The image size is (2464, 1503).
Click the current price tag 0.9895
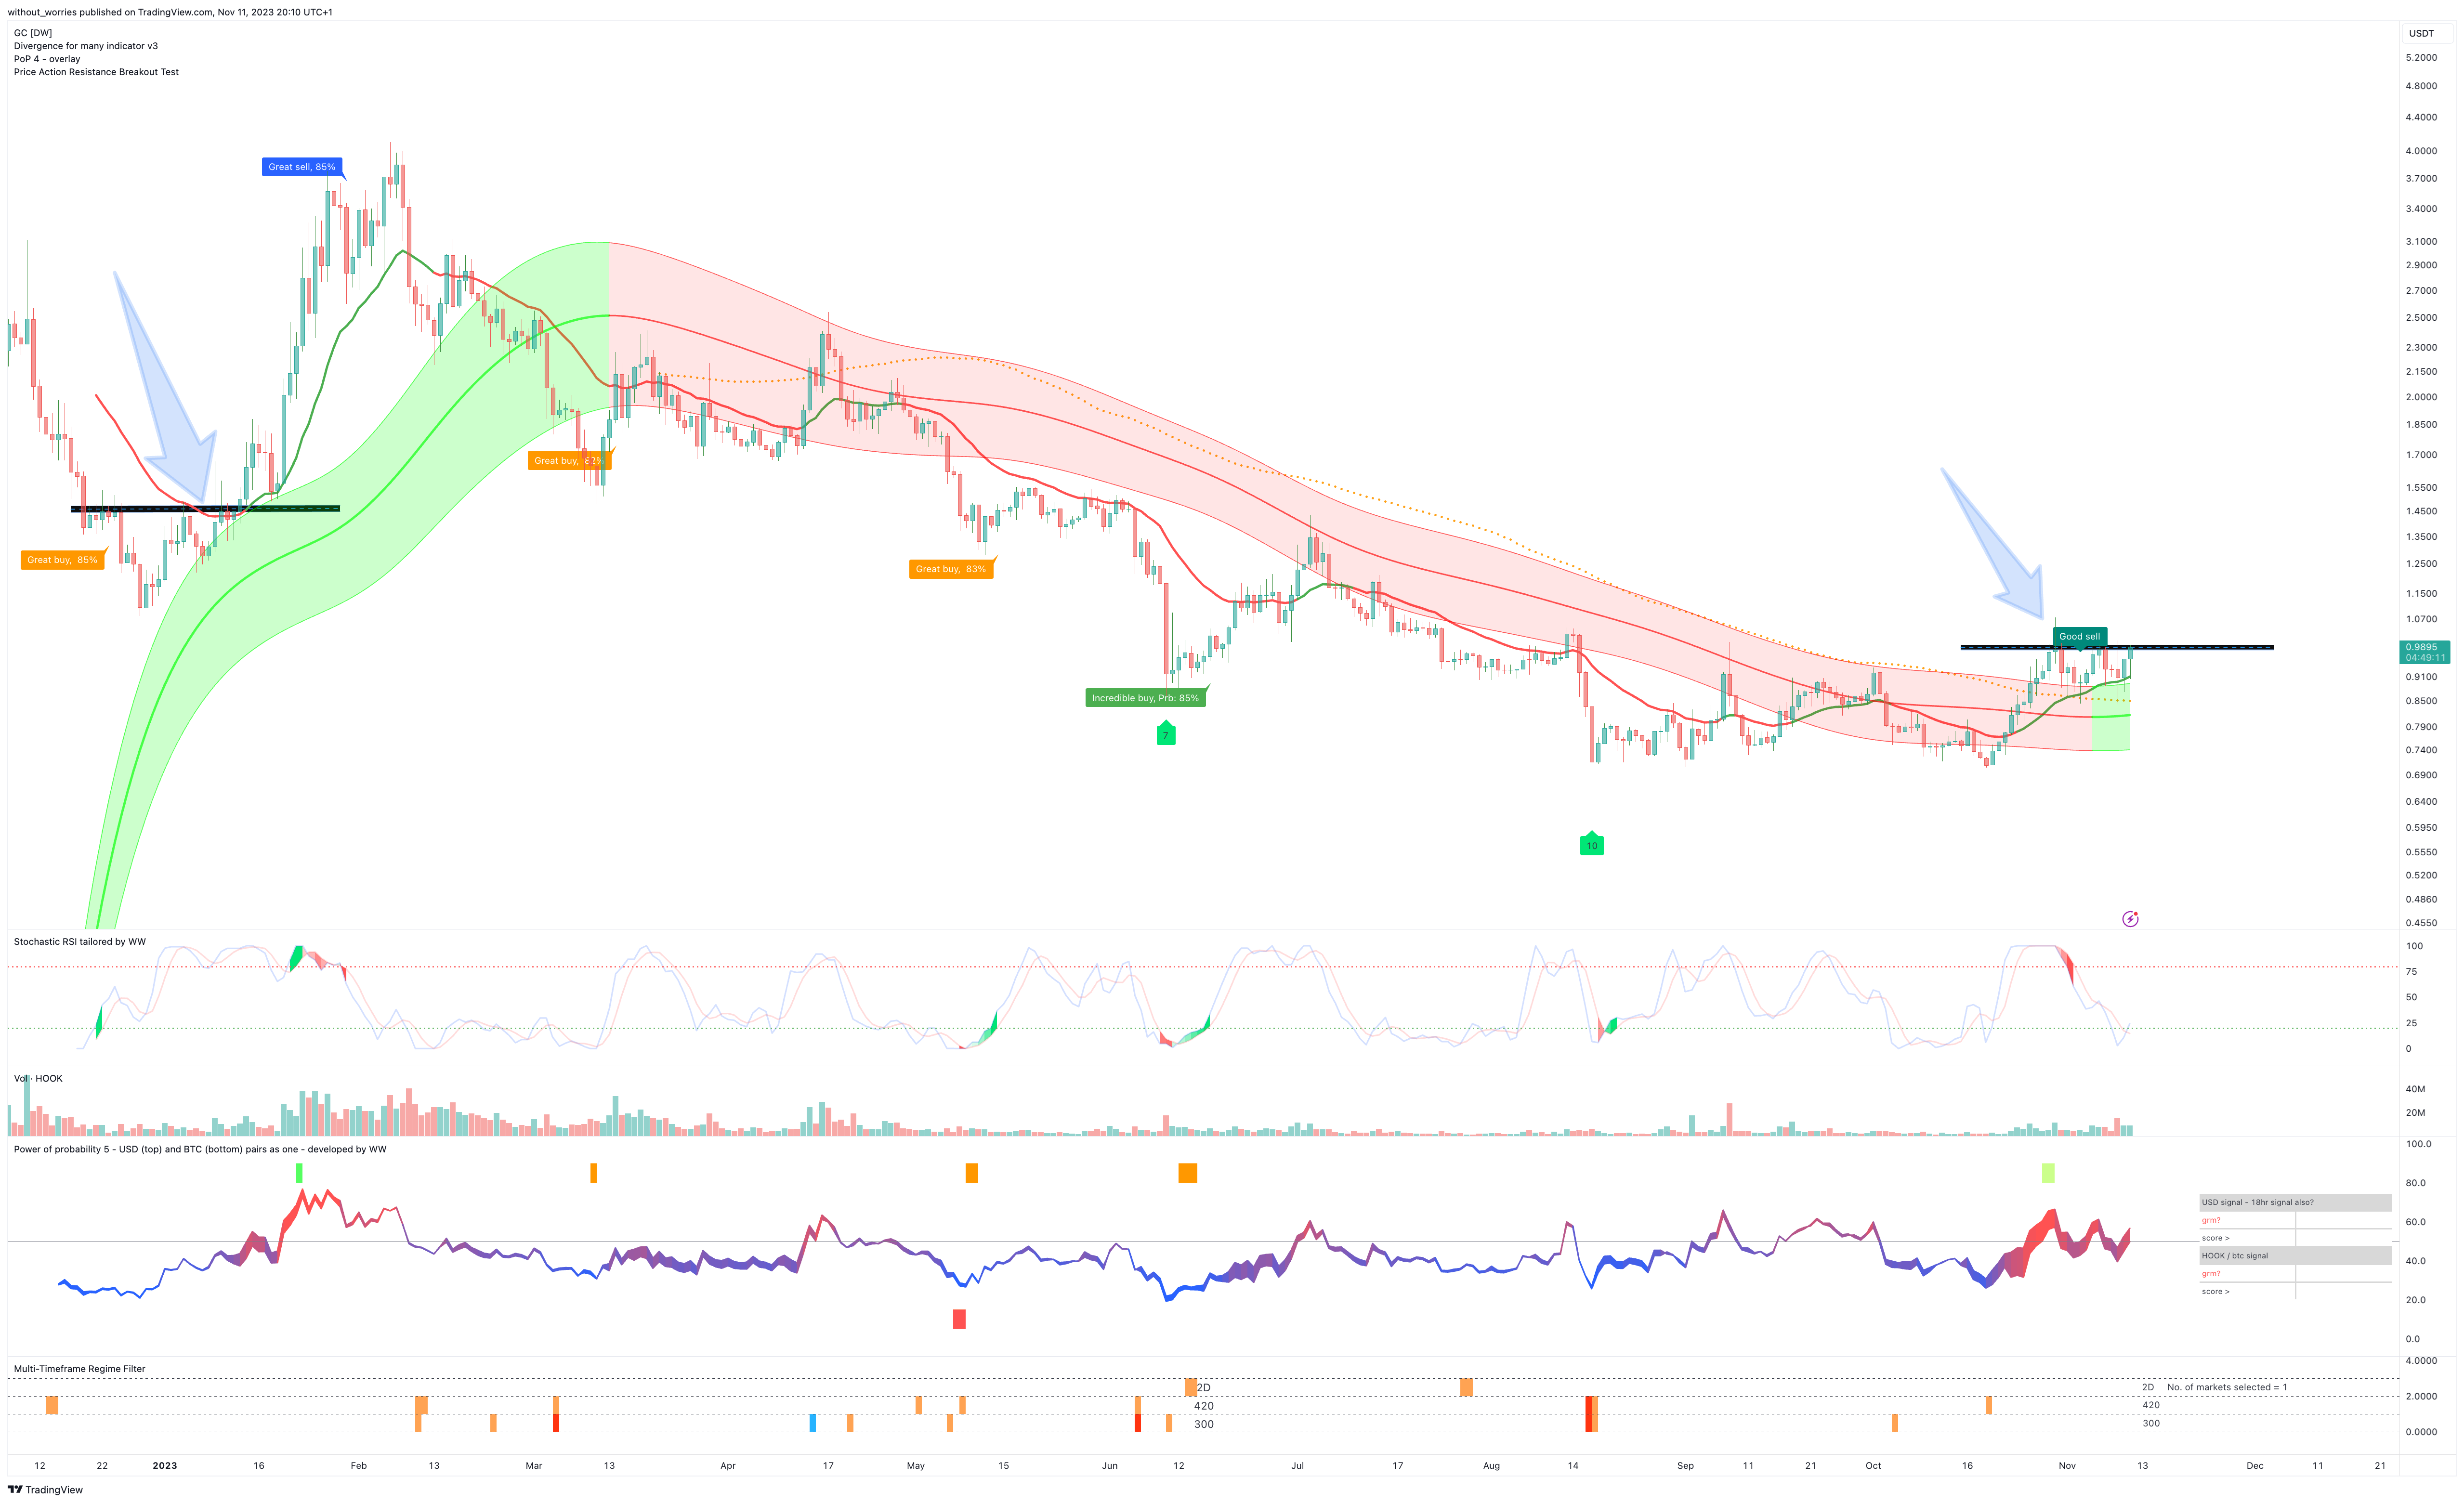click(x=2424, y=652)
